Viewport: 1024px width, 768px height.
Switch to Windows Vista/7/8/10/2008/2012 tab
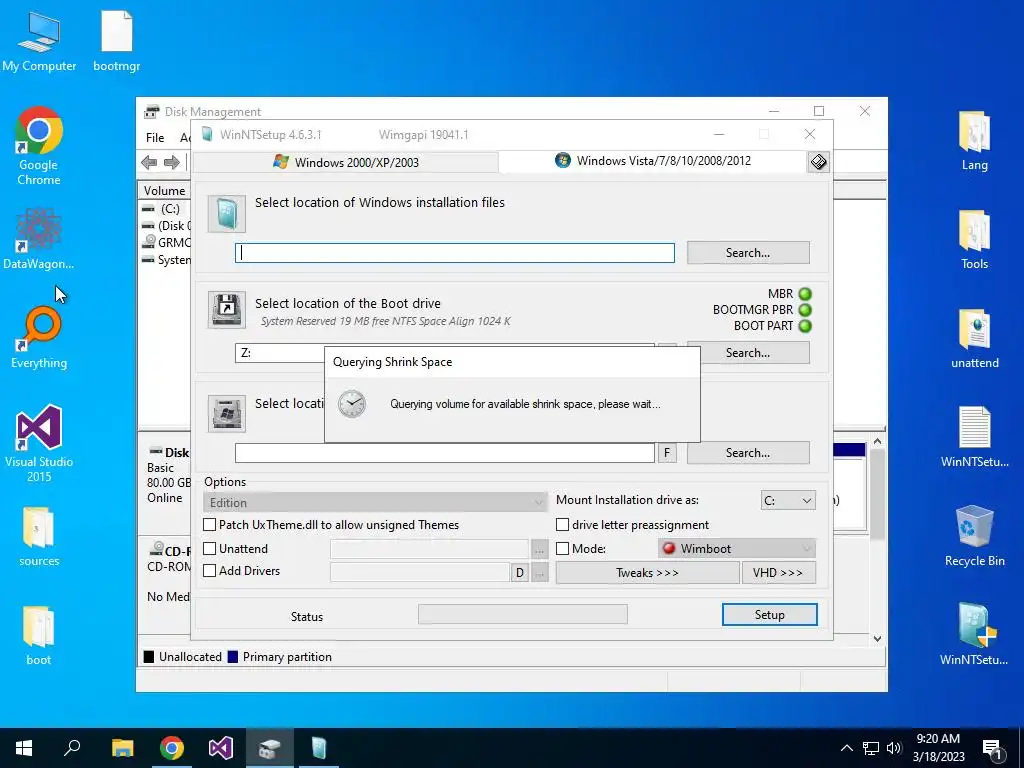point(653,161)
